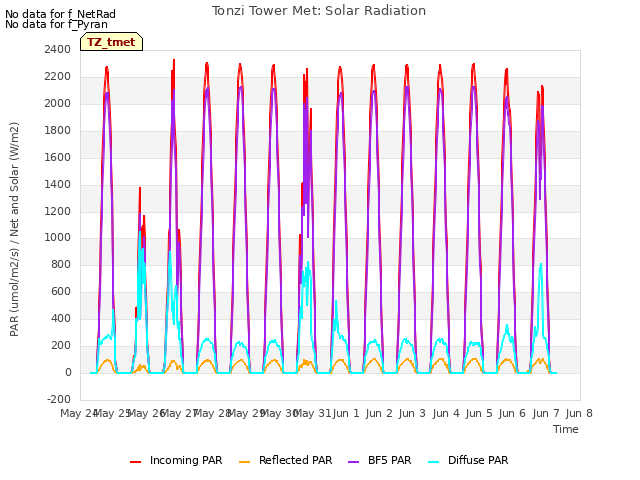Image resolution: width=640 pixels, height=480 pixels.
Task: Click the 800 y-axis tick label
Action: [x=61, y=264]
